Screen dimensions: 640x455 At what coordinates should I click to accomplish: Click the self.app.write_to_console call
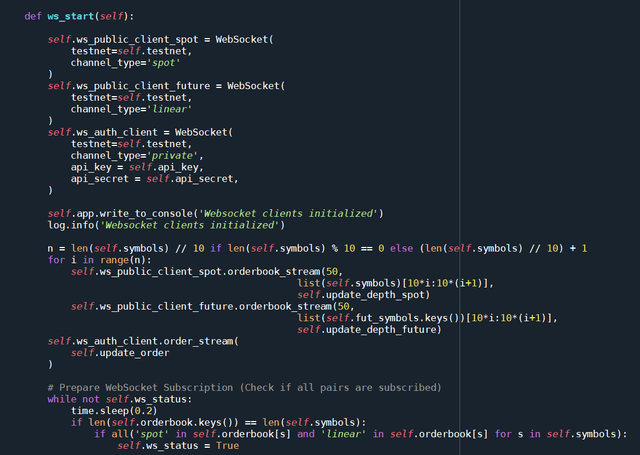tap(216, 213)
